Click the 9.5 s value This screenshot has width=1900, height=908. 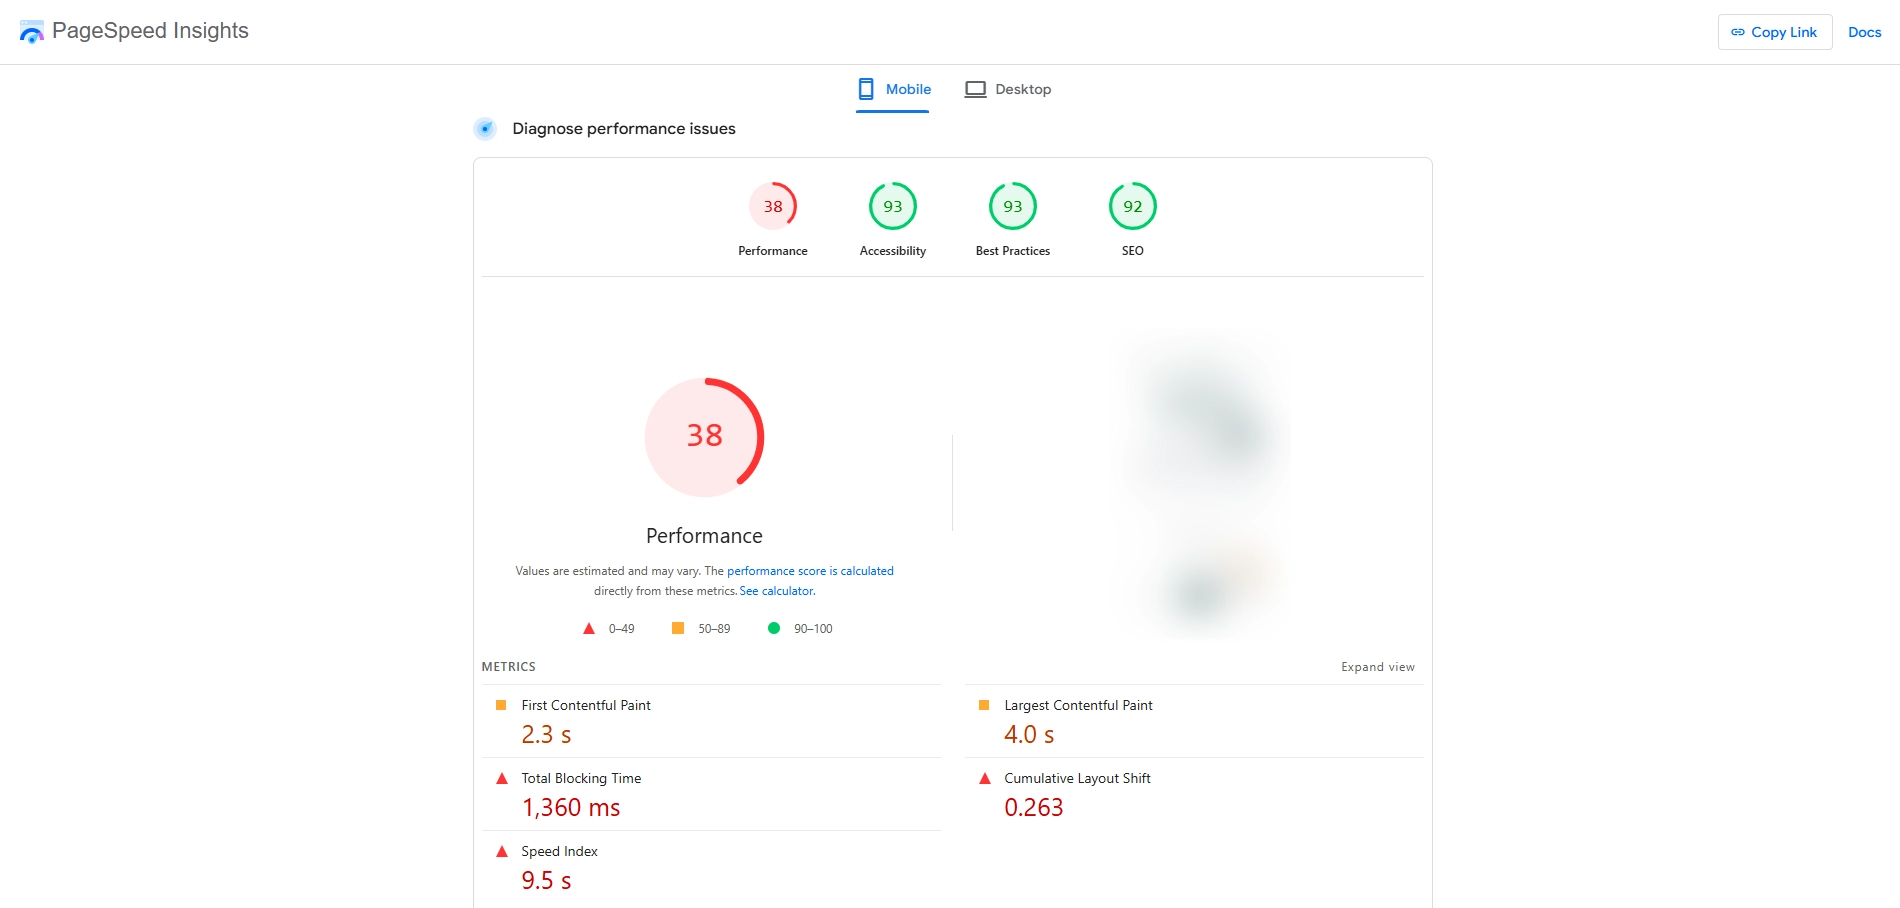[546, 881]
